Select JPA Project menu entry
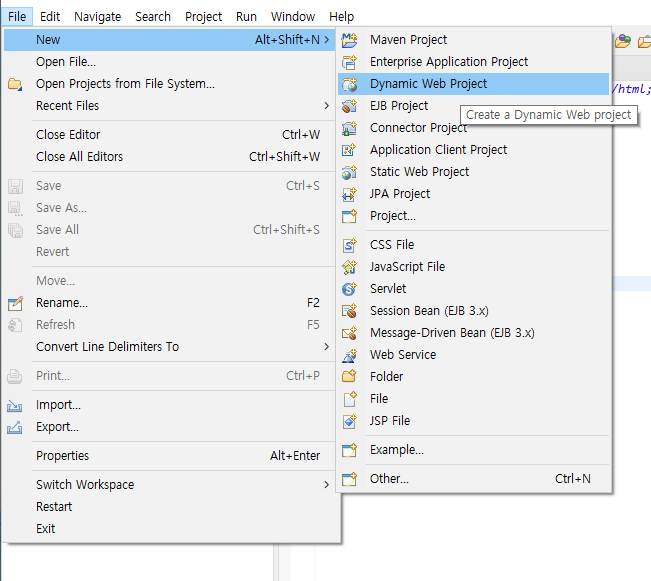 click(473, 194)
